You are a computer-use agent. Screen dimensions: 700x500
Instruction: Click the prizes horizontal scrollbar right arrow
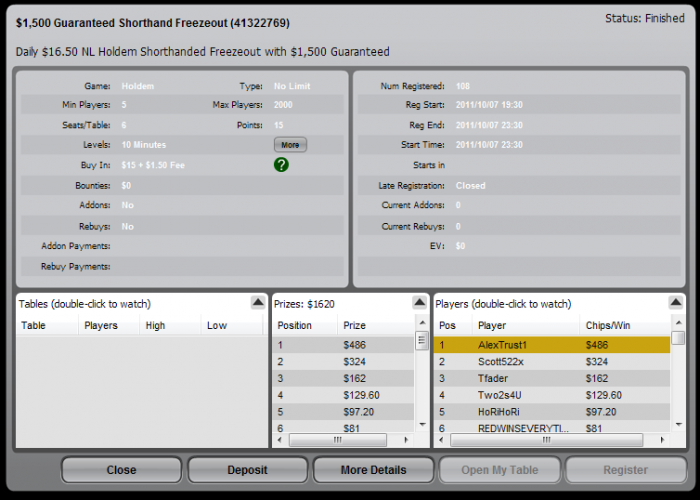click(406, 440)
